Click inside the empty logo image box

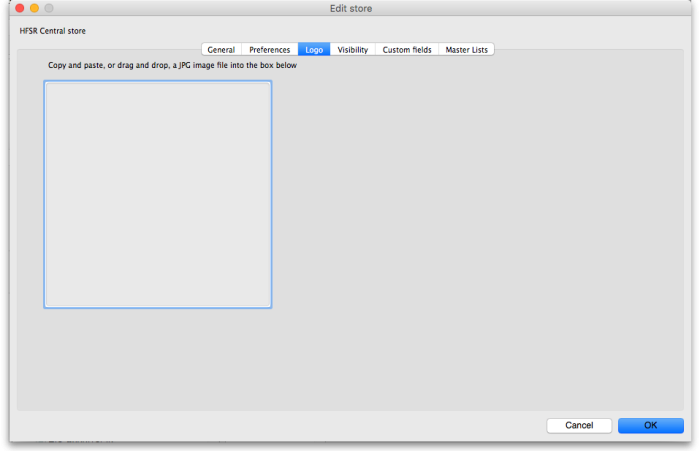coord(157,194)
